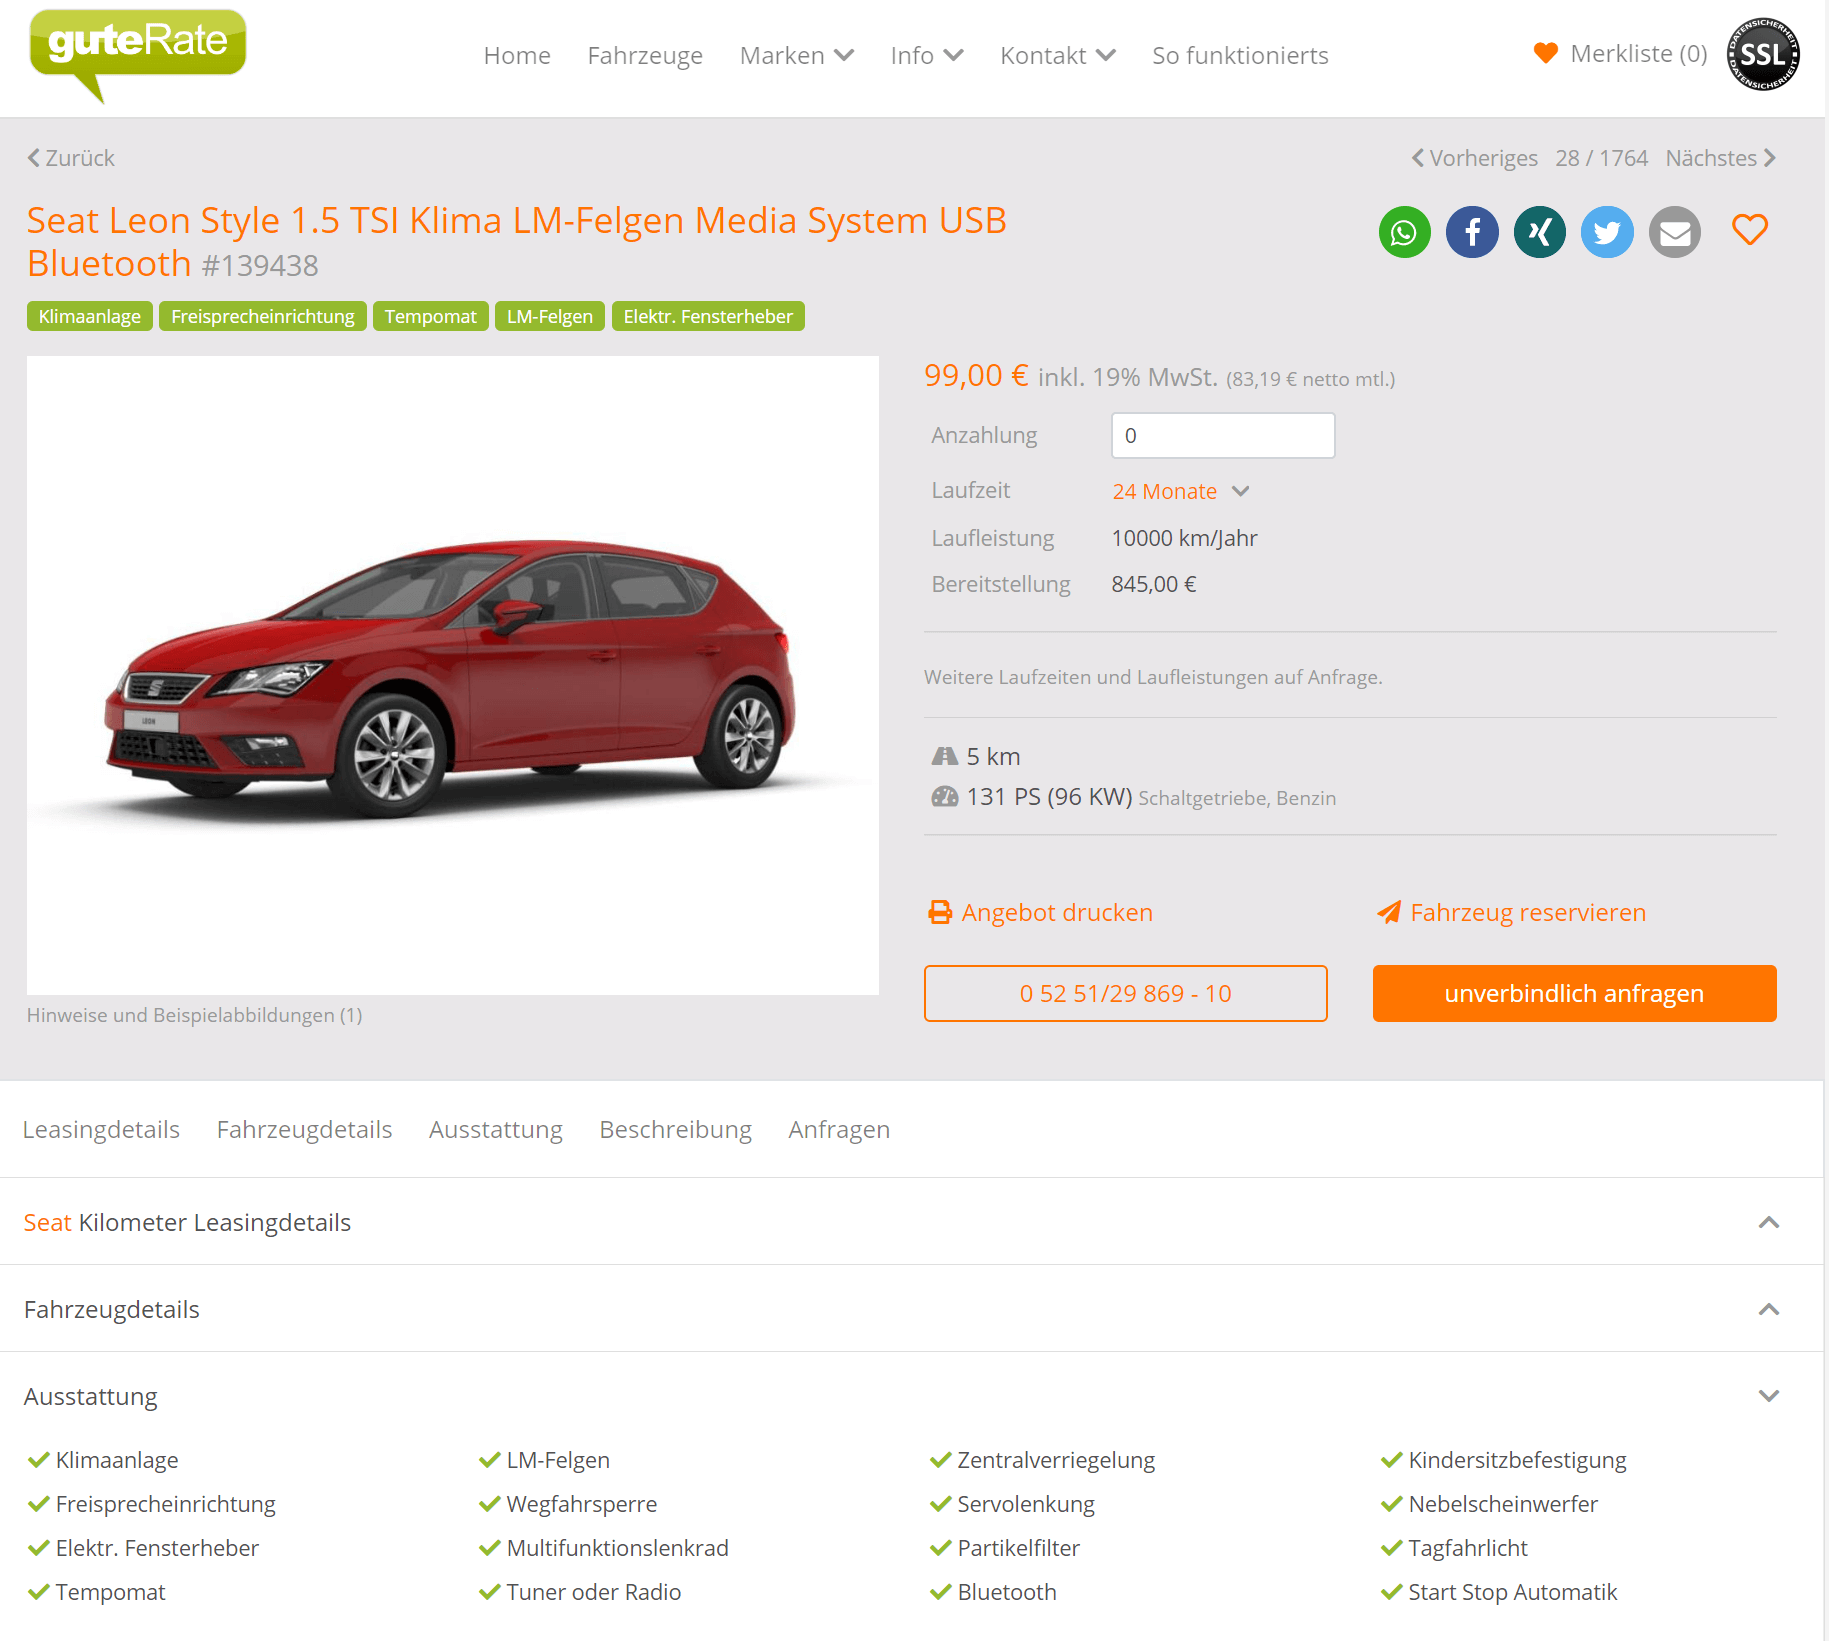Click Start Stop Automatik equipment item
This screenshot has height=1641, width=1829.
[1512, 1592]
